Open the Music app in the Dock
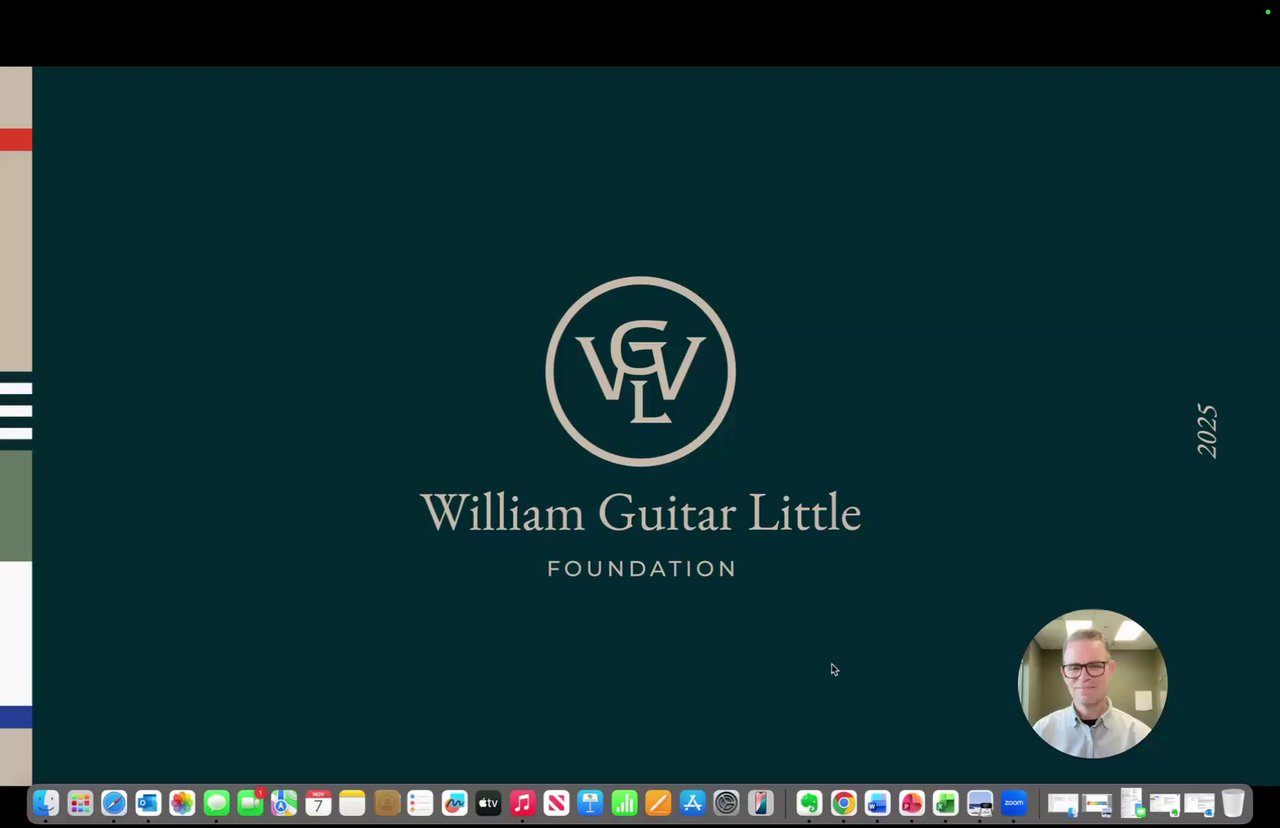This screenshot has width=1280, height=828. coord(522,803)
